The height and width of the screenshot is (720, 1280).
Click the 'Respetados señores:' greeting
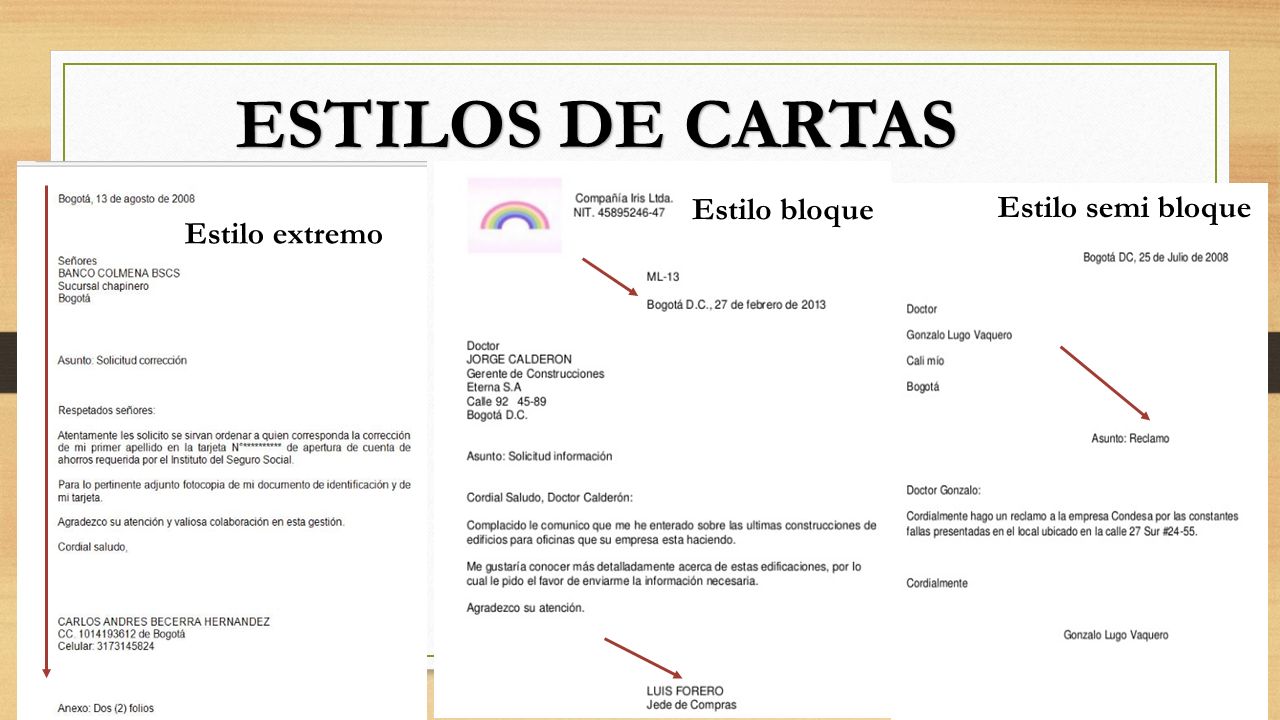click(x=107, y=410)
